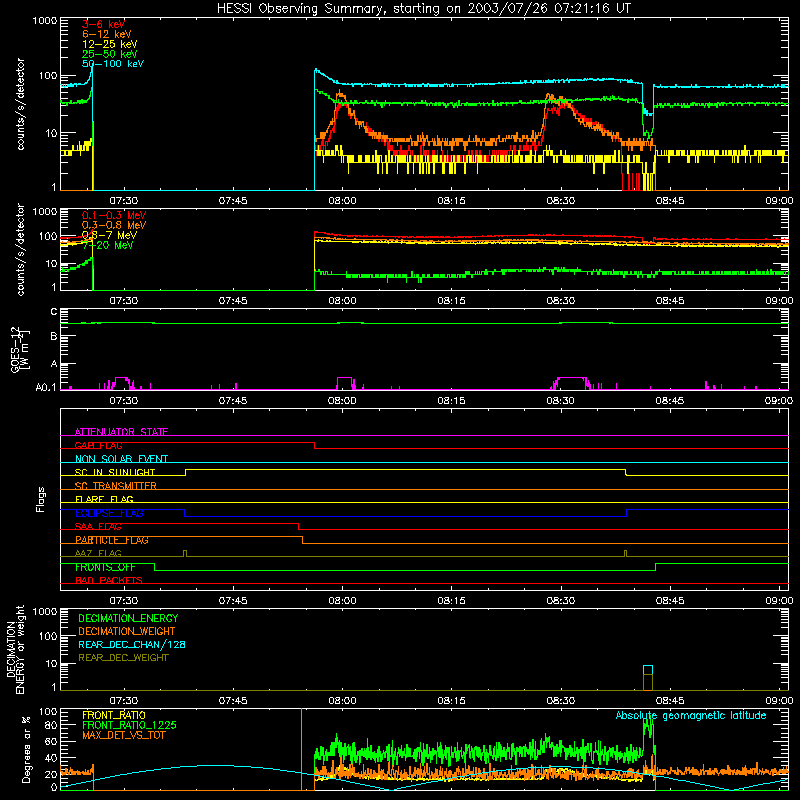
Task: Click the 08:15 tick under the GOES plot
Action: click(452, 401)
